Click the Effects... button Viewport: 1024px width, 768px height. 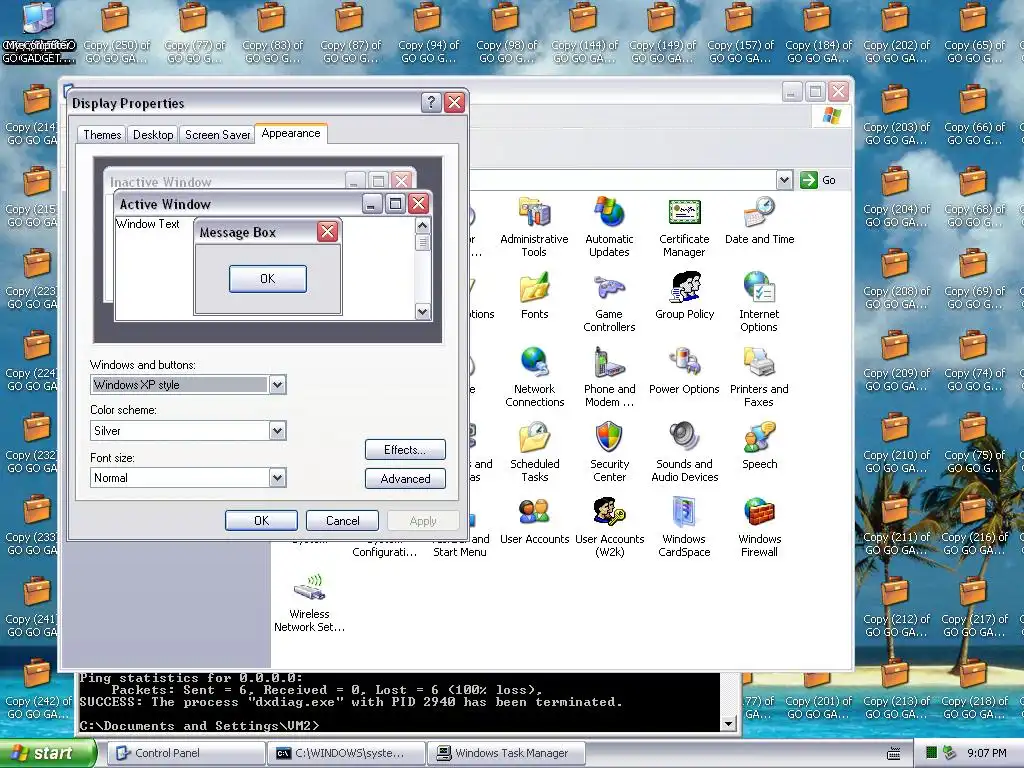pyautogui.click(x=405, y=450)
